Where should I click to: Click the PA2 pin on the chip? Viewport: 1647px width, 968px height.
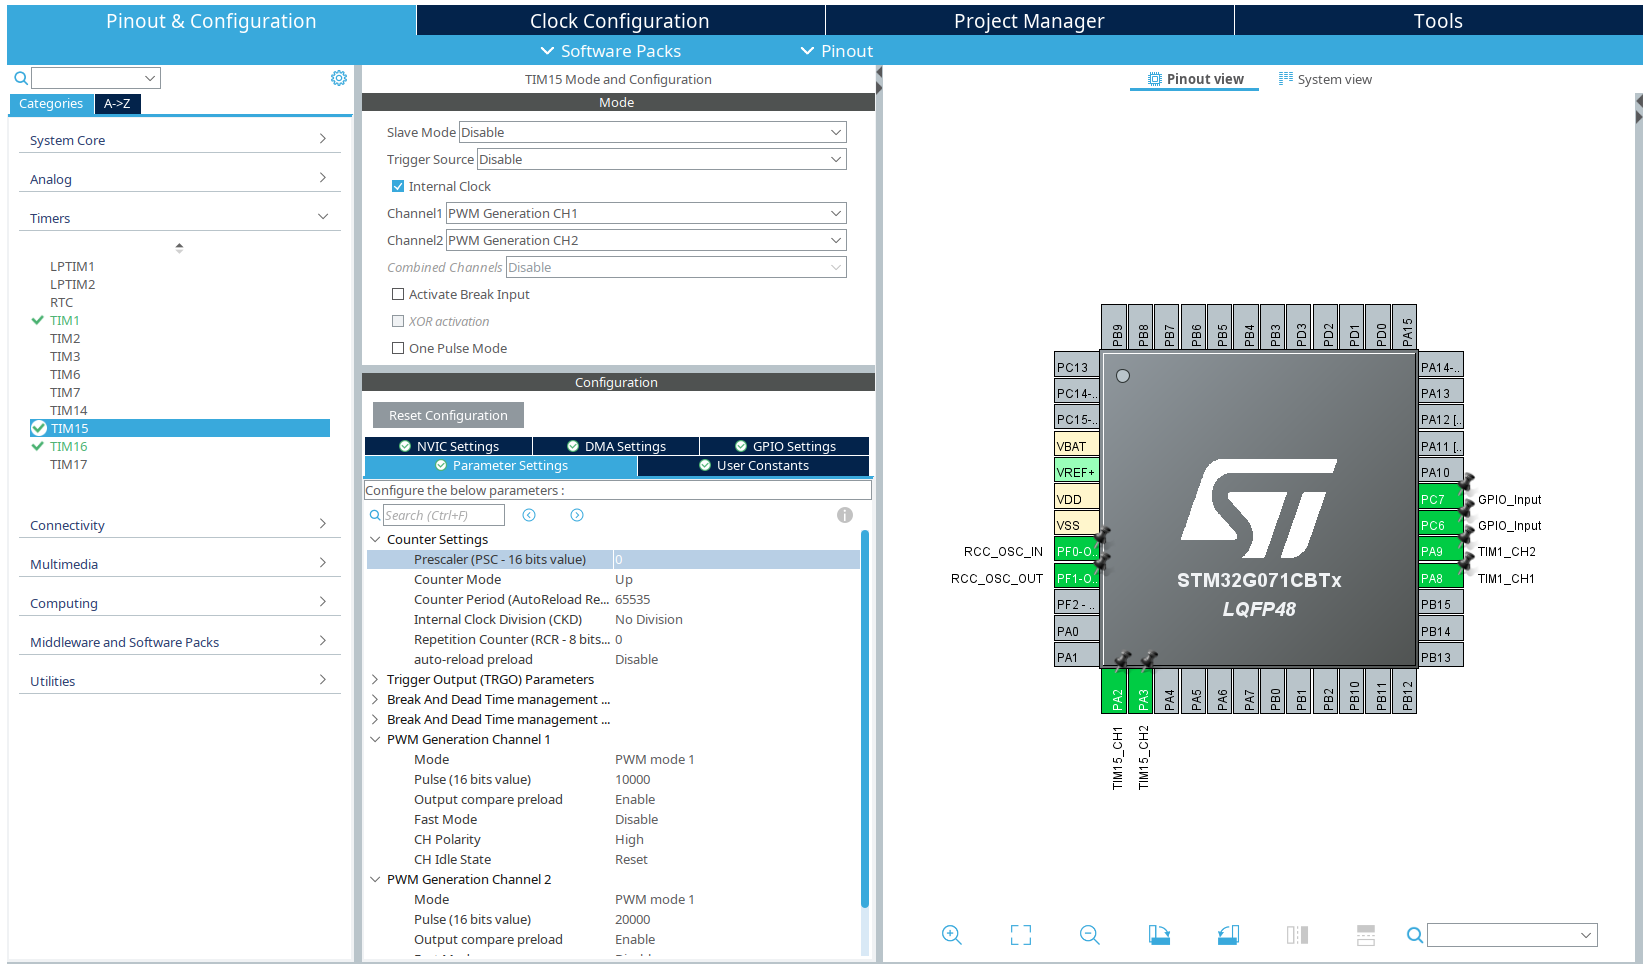coord(1114,691)
